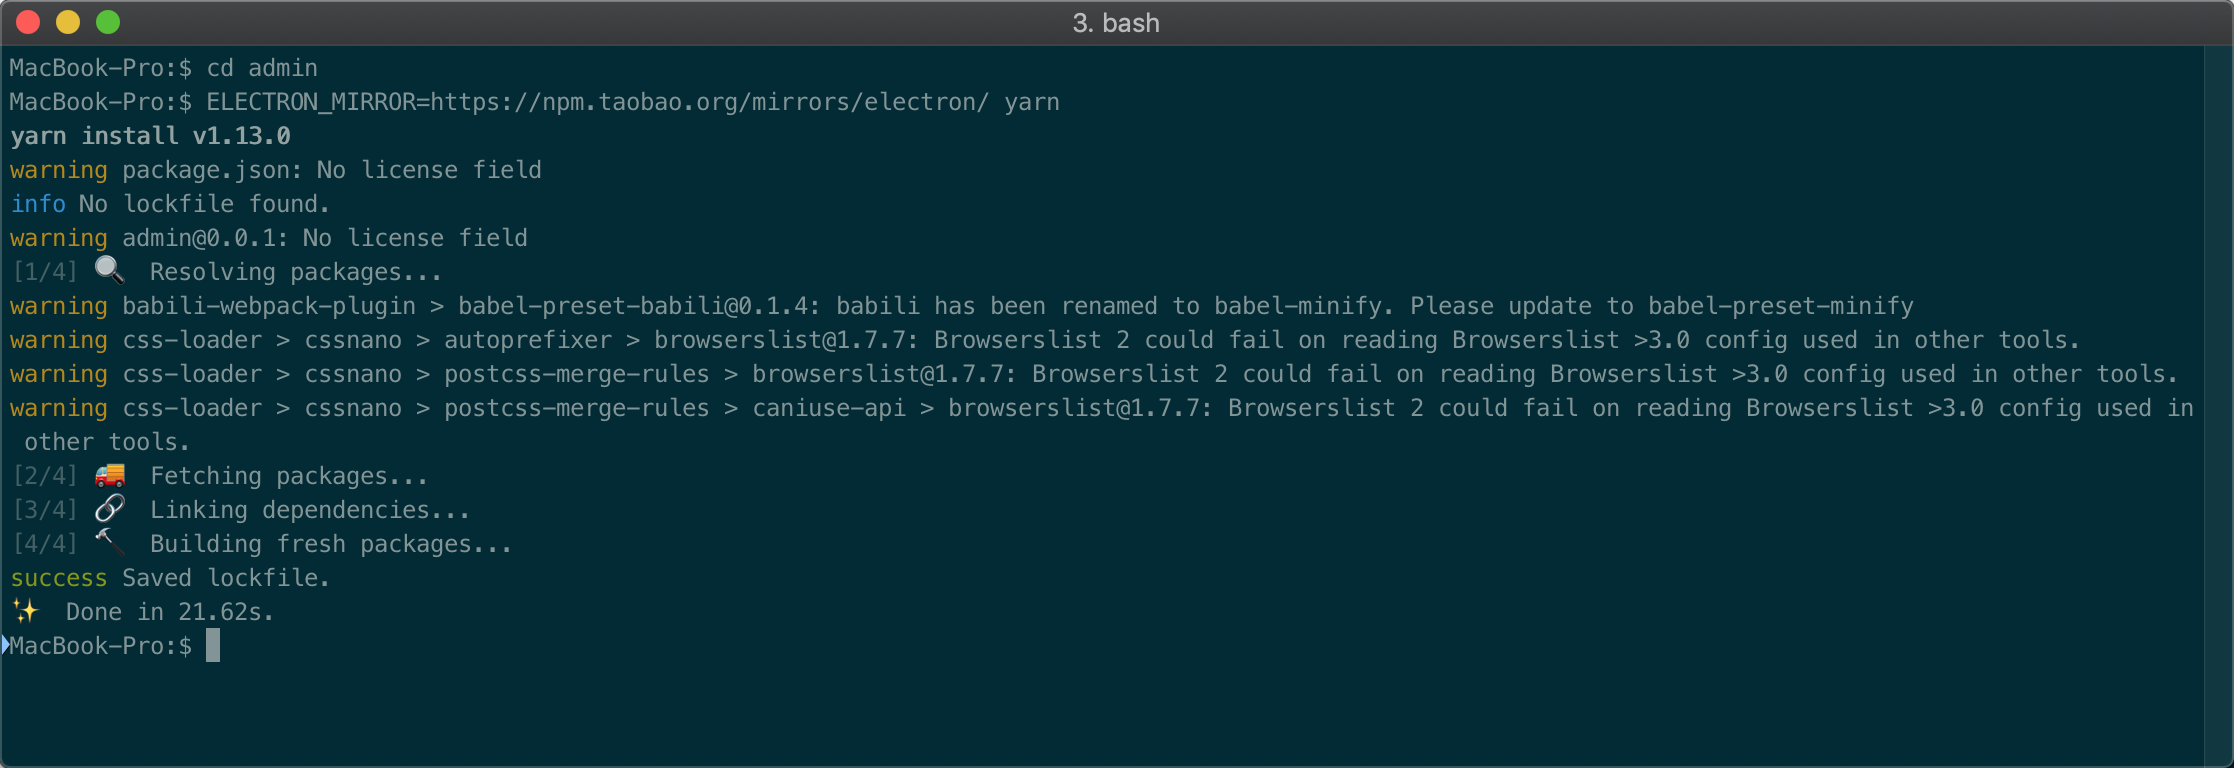2234x768 pixels.
Task: Click the terminal cursor block at the prompt
Action: pos(213,646)
